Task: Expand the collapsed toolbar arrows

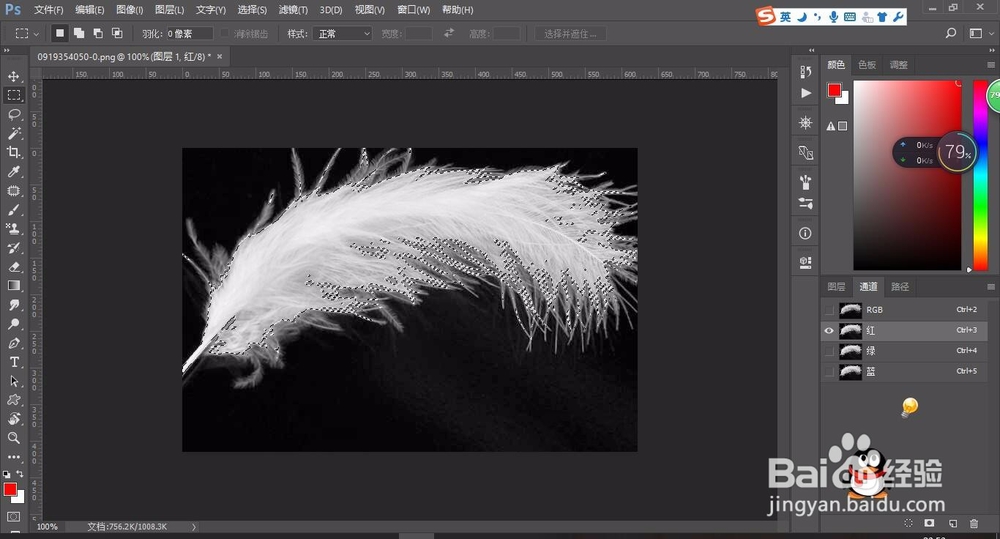Action: pos(6,50)
